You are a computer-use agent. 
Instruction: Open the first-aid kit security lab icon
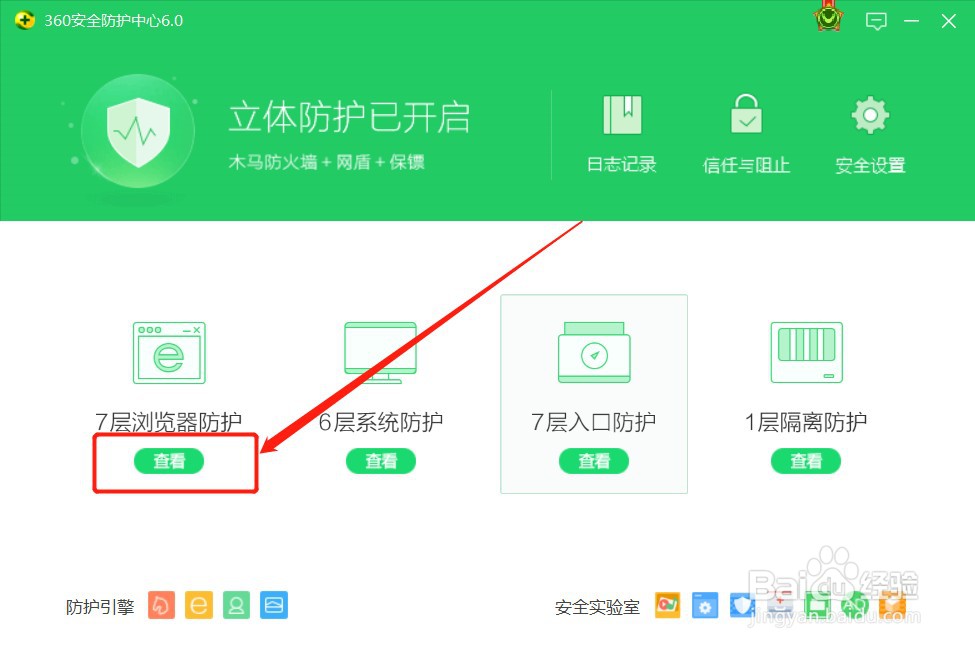click(780, 605)
